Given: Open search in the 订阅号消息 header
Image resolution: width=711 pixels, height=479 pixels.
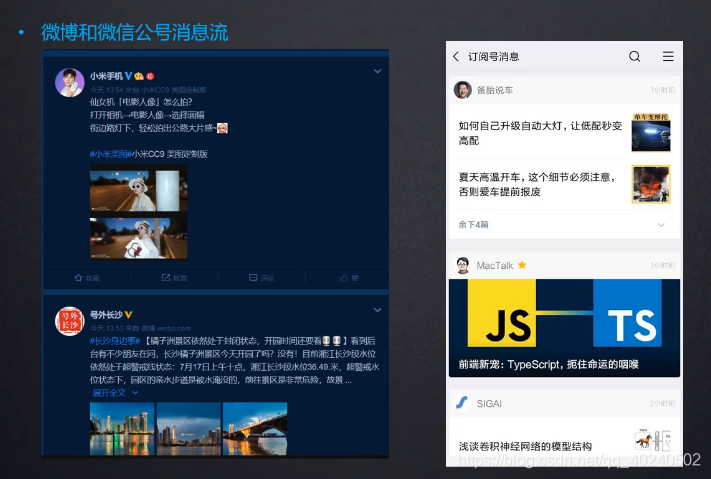Looking at the screenshot, I should [x=634, y=56].
